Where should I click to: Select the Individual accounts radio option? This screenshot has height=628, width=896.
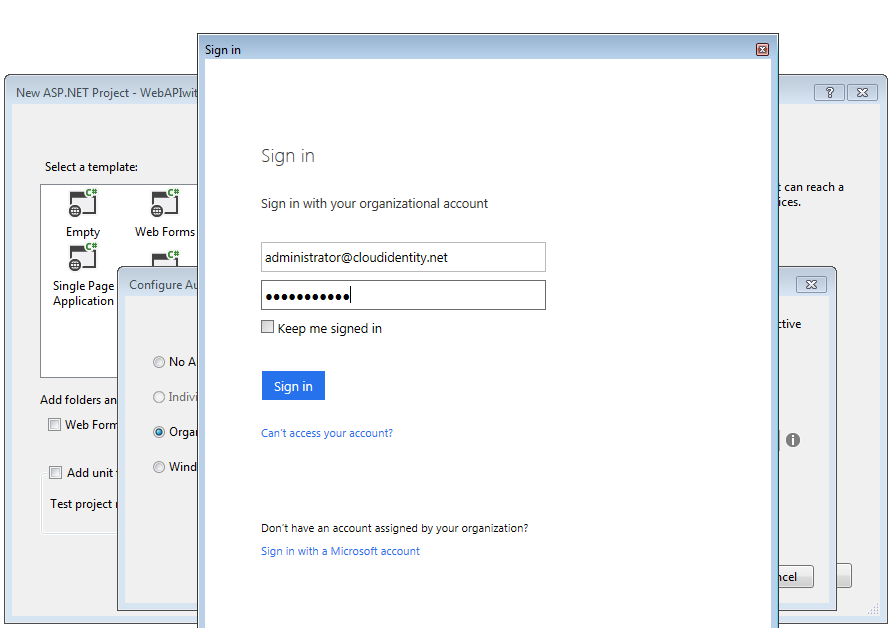click(x=159, y=397)
